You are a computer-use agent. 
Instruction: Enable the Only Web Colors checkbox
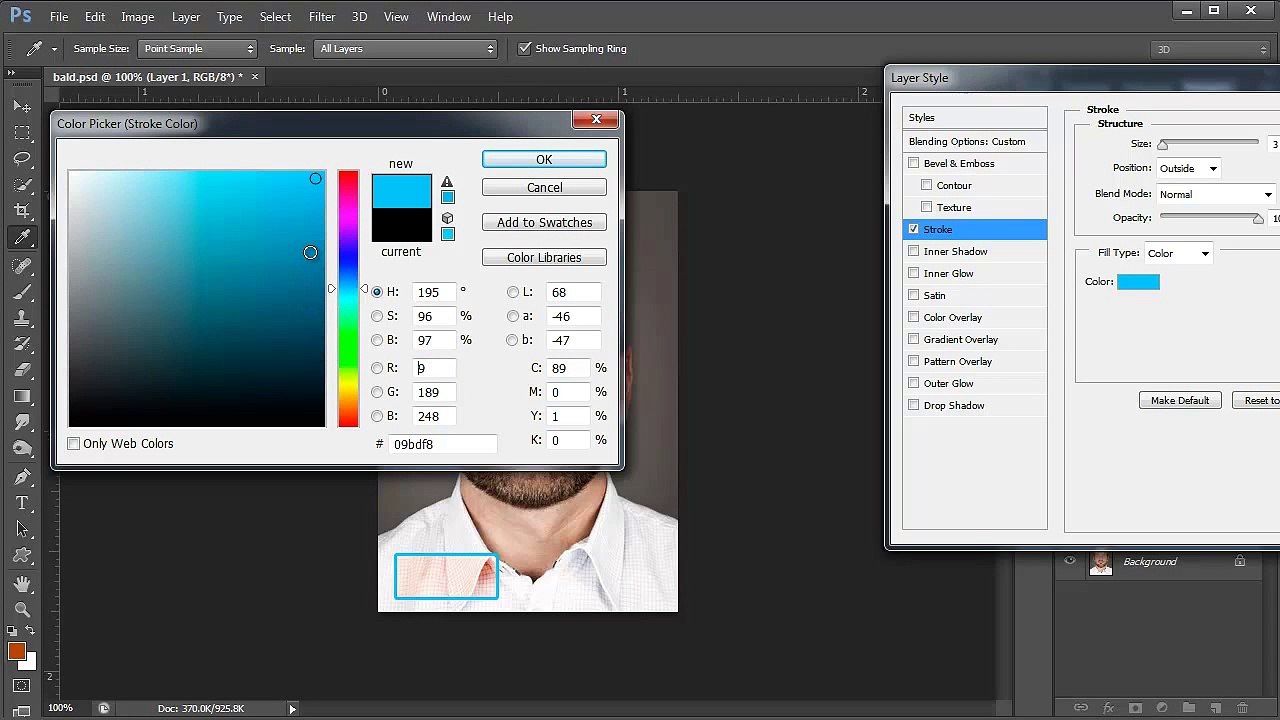click(x=74, y=443)
